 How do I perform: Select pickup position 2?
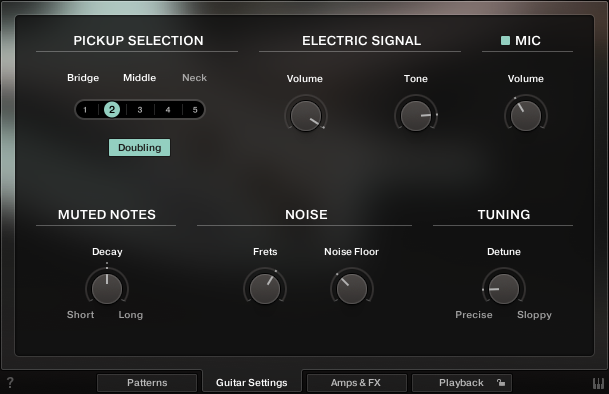112,110
